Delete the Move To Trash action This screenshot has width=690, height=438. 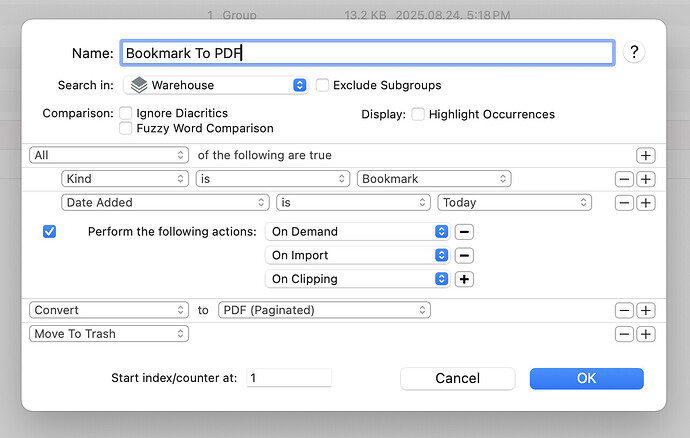pos(624,334)
